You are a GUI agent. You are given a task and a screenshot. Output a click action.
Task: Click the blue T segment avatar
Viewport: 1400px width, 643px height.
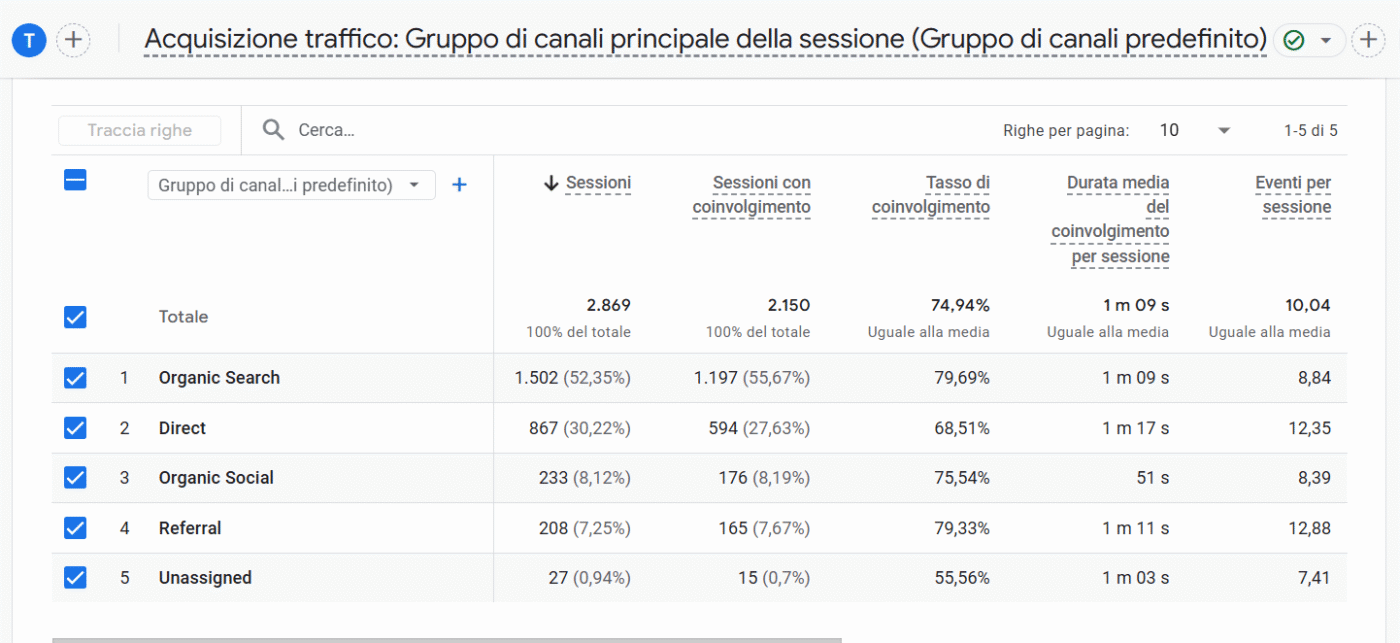click(x=29, y=40)
